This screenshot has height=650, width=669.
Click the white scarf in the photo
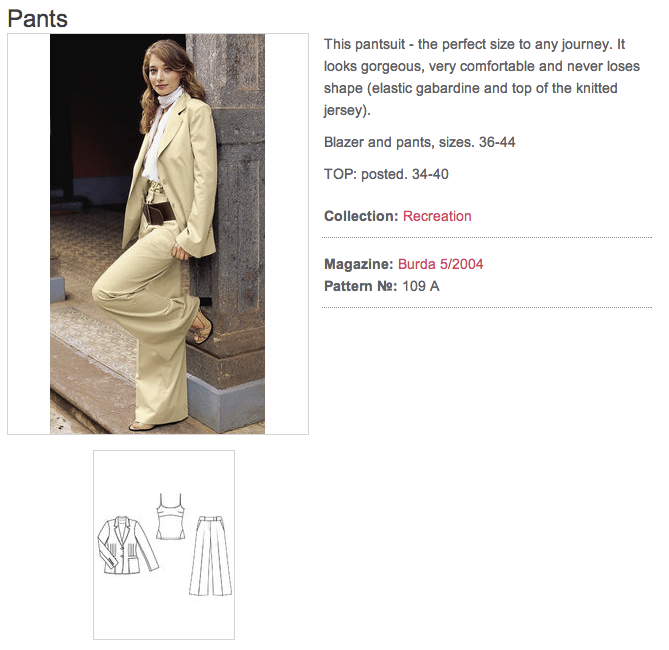click(160, 134)
